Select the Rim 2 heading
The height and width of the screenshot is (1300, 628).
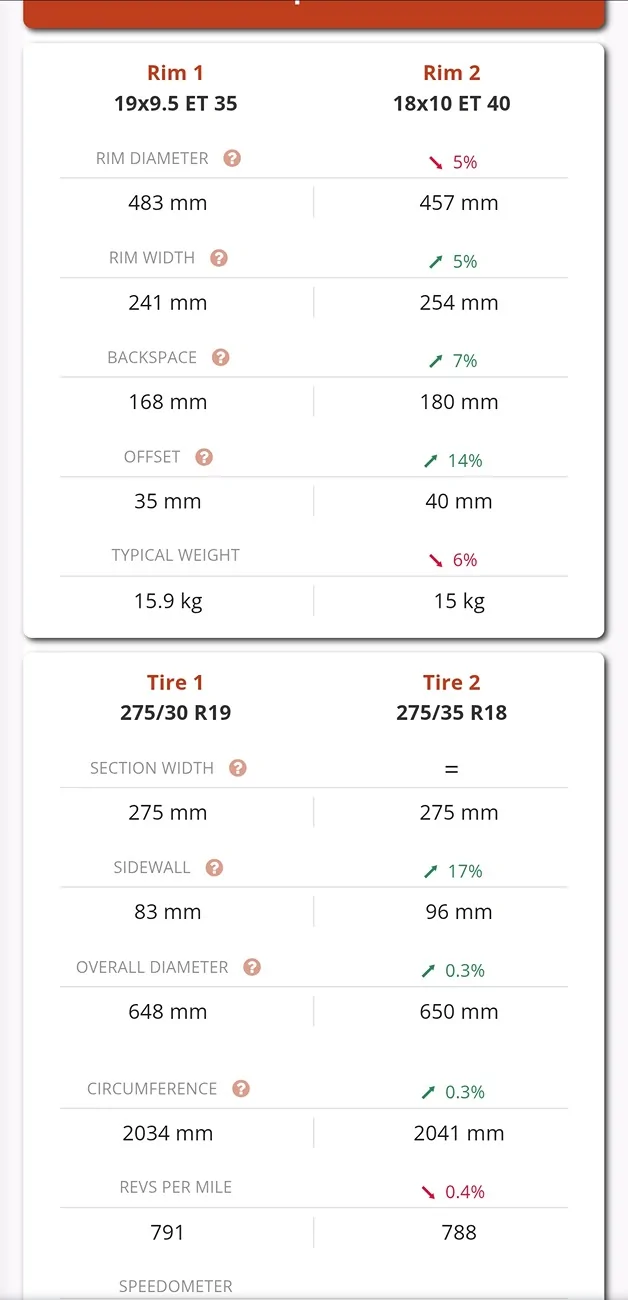click(x=451, y=73)
